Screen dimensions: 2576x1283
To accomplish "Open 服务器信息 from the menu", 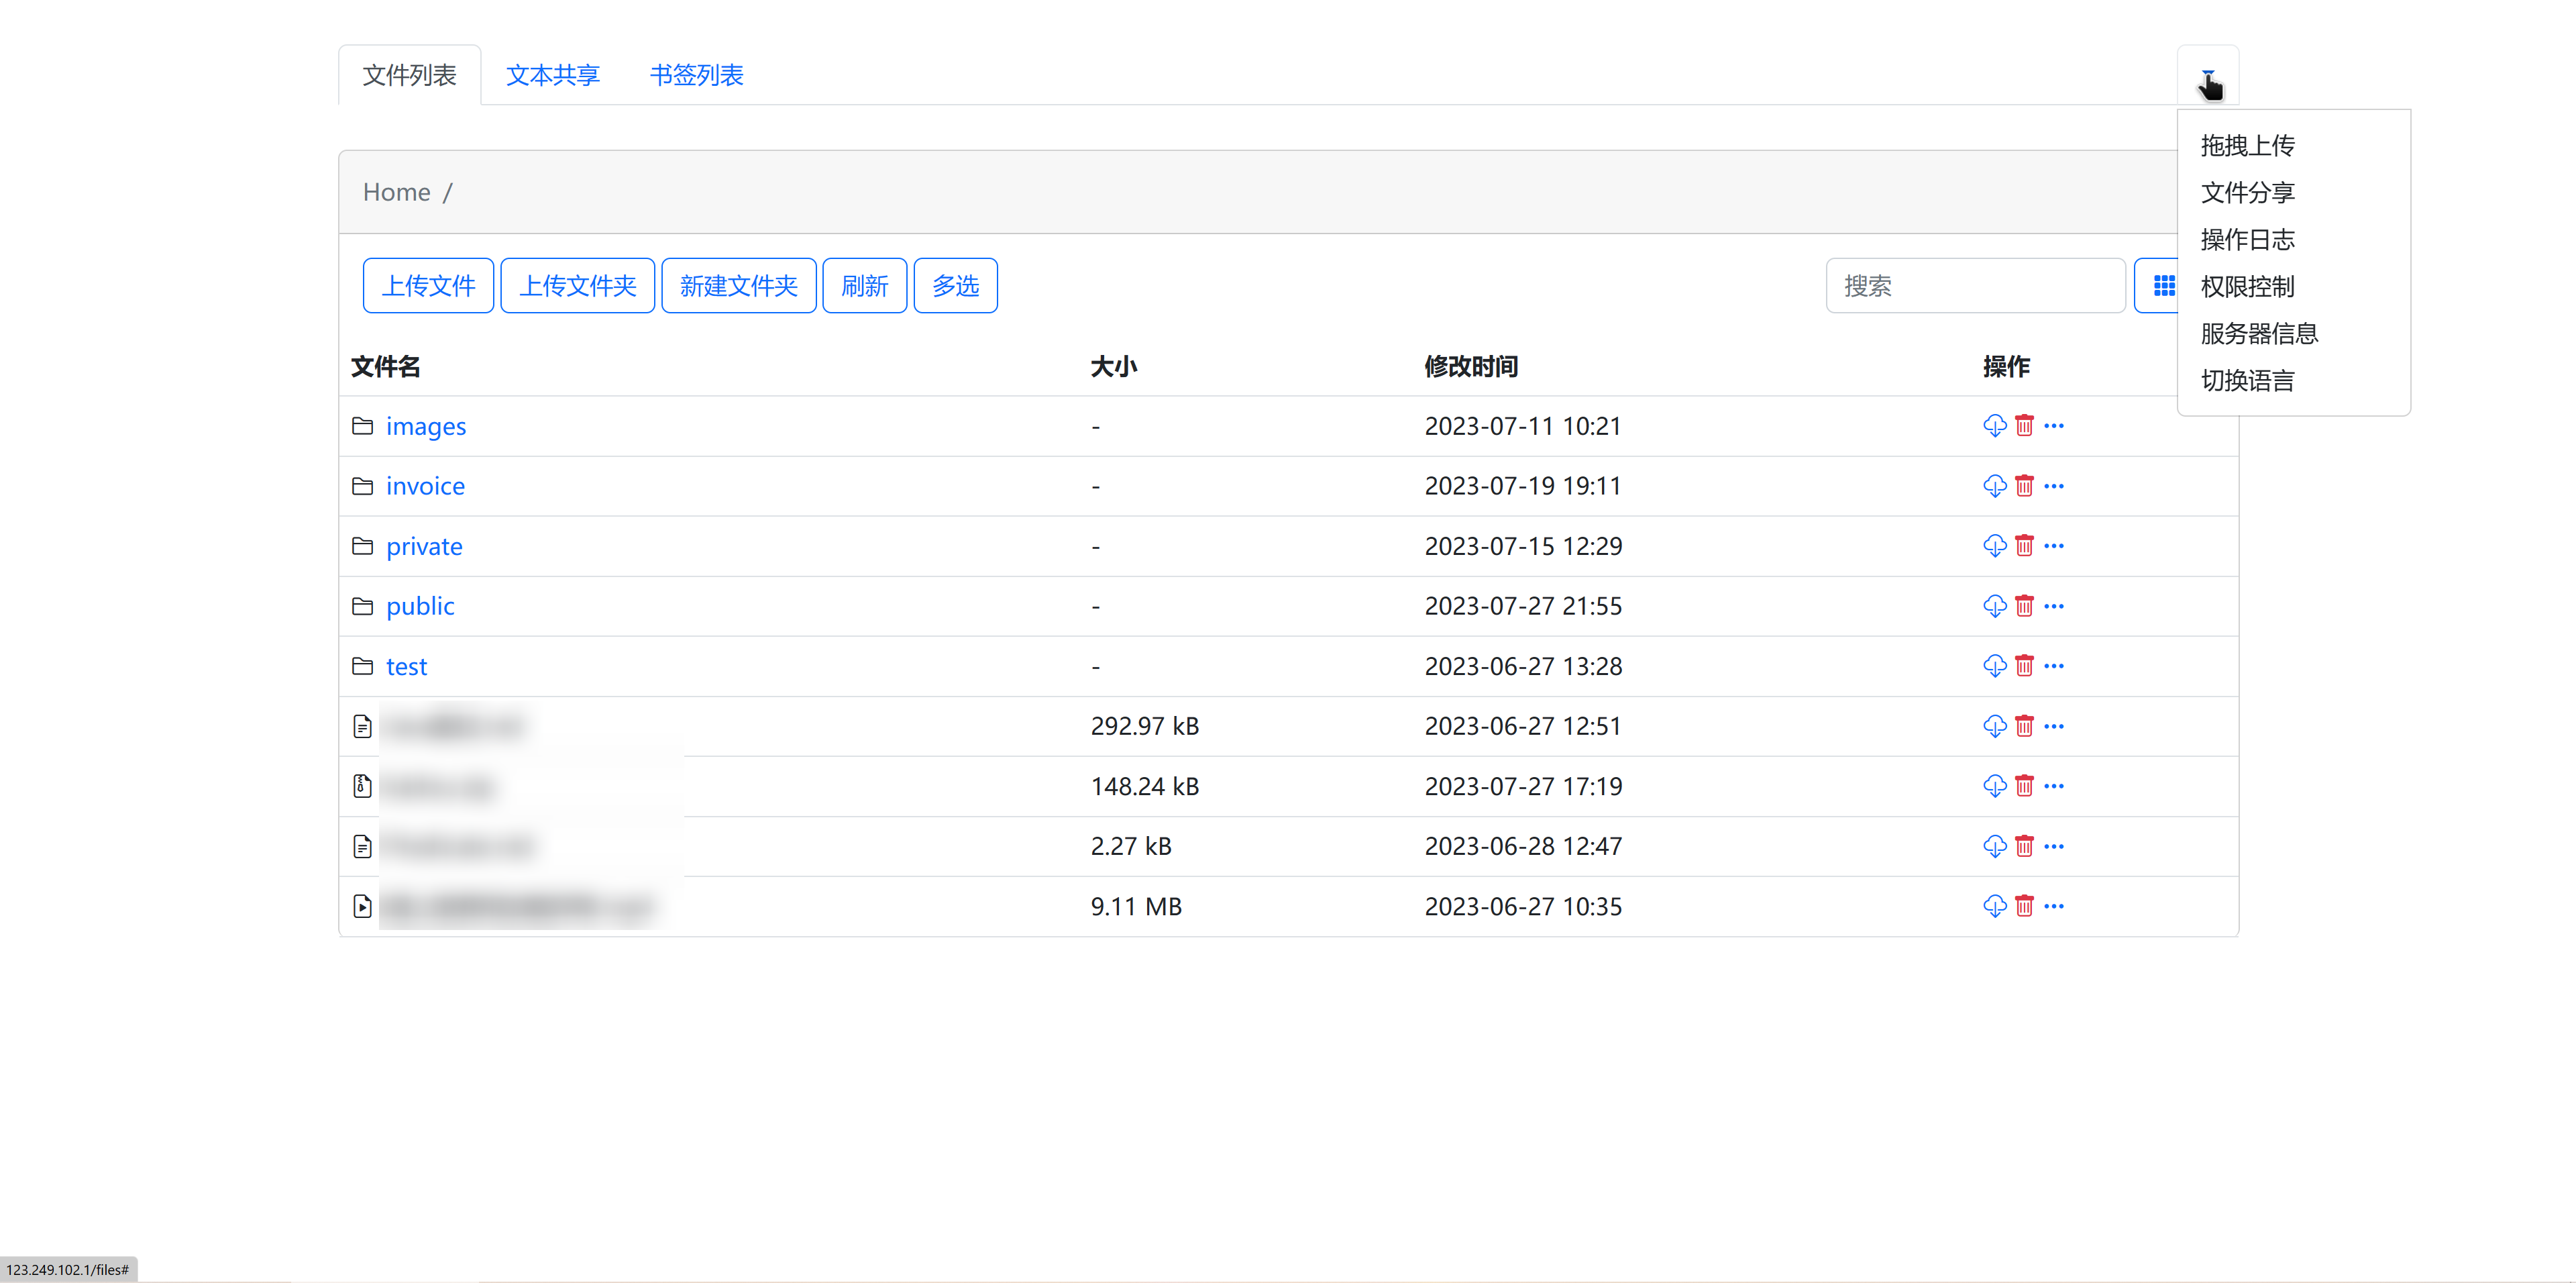I will pyautogui.click(x=2259, y=334).
